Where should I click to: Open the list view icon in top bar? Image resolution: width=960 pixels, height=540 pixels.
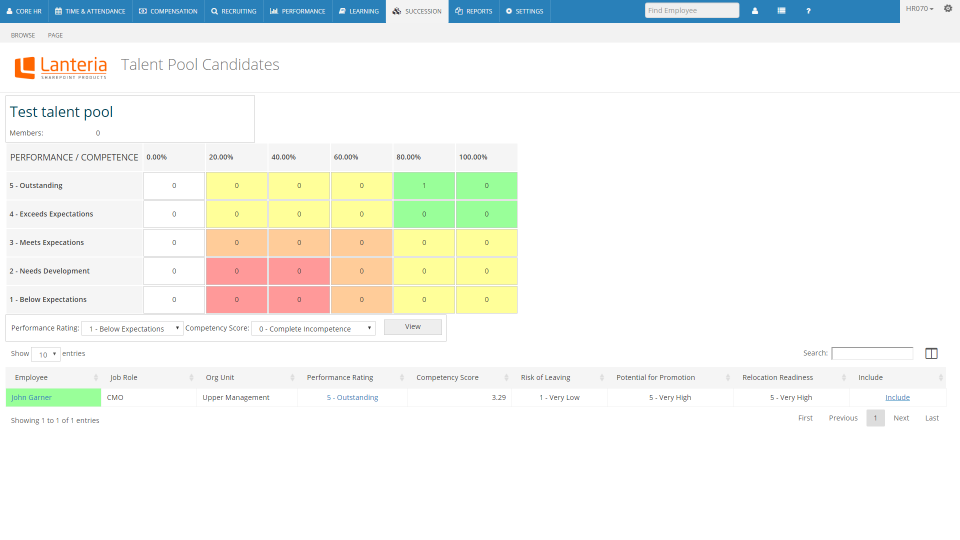pos(781,11)
